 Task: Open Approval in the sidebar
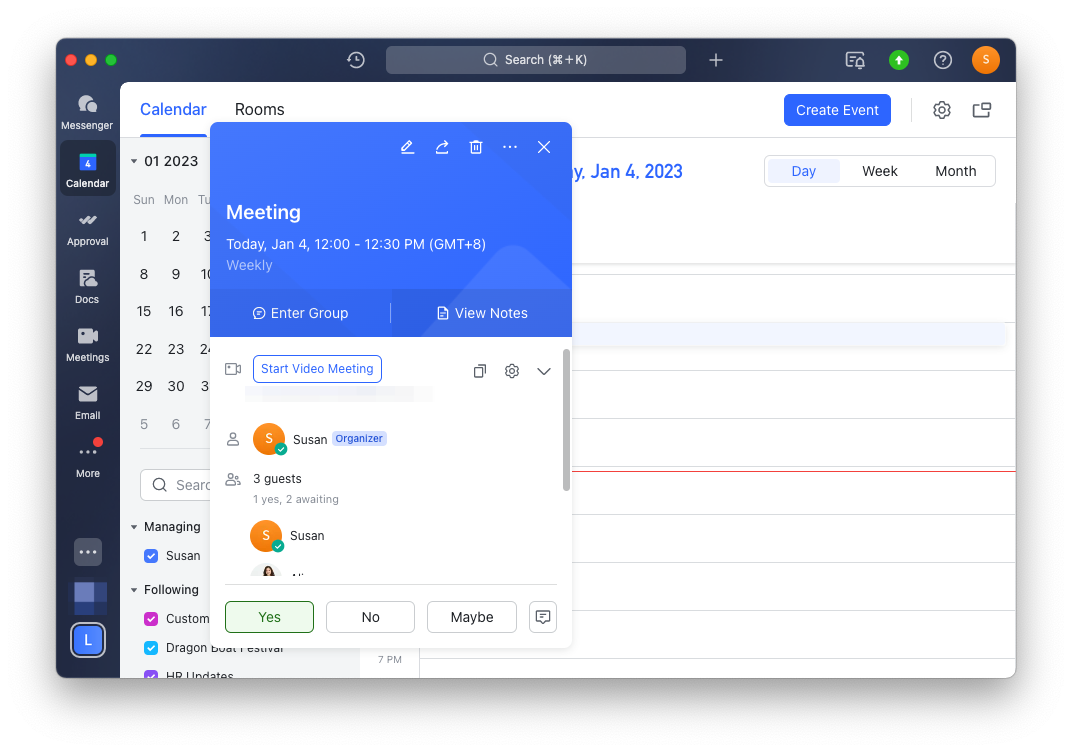(87, 227)
